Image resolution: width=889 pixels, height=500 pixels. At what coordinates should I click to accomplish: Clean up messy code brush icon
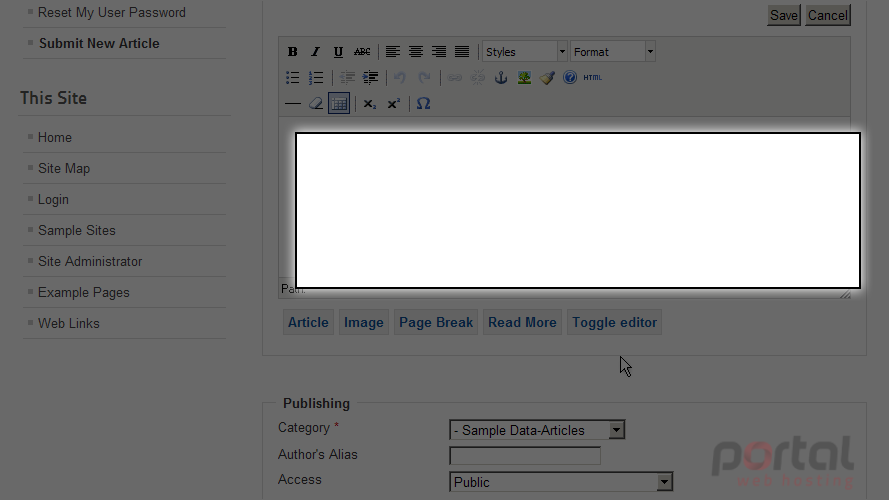point(547,78)
